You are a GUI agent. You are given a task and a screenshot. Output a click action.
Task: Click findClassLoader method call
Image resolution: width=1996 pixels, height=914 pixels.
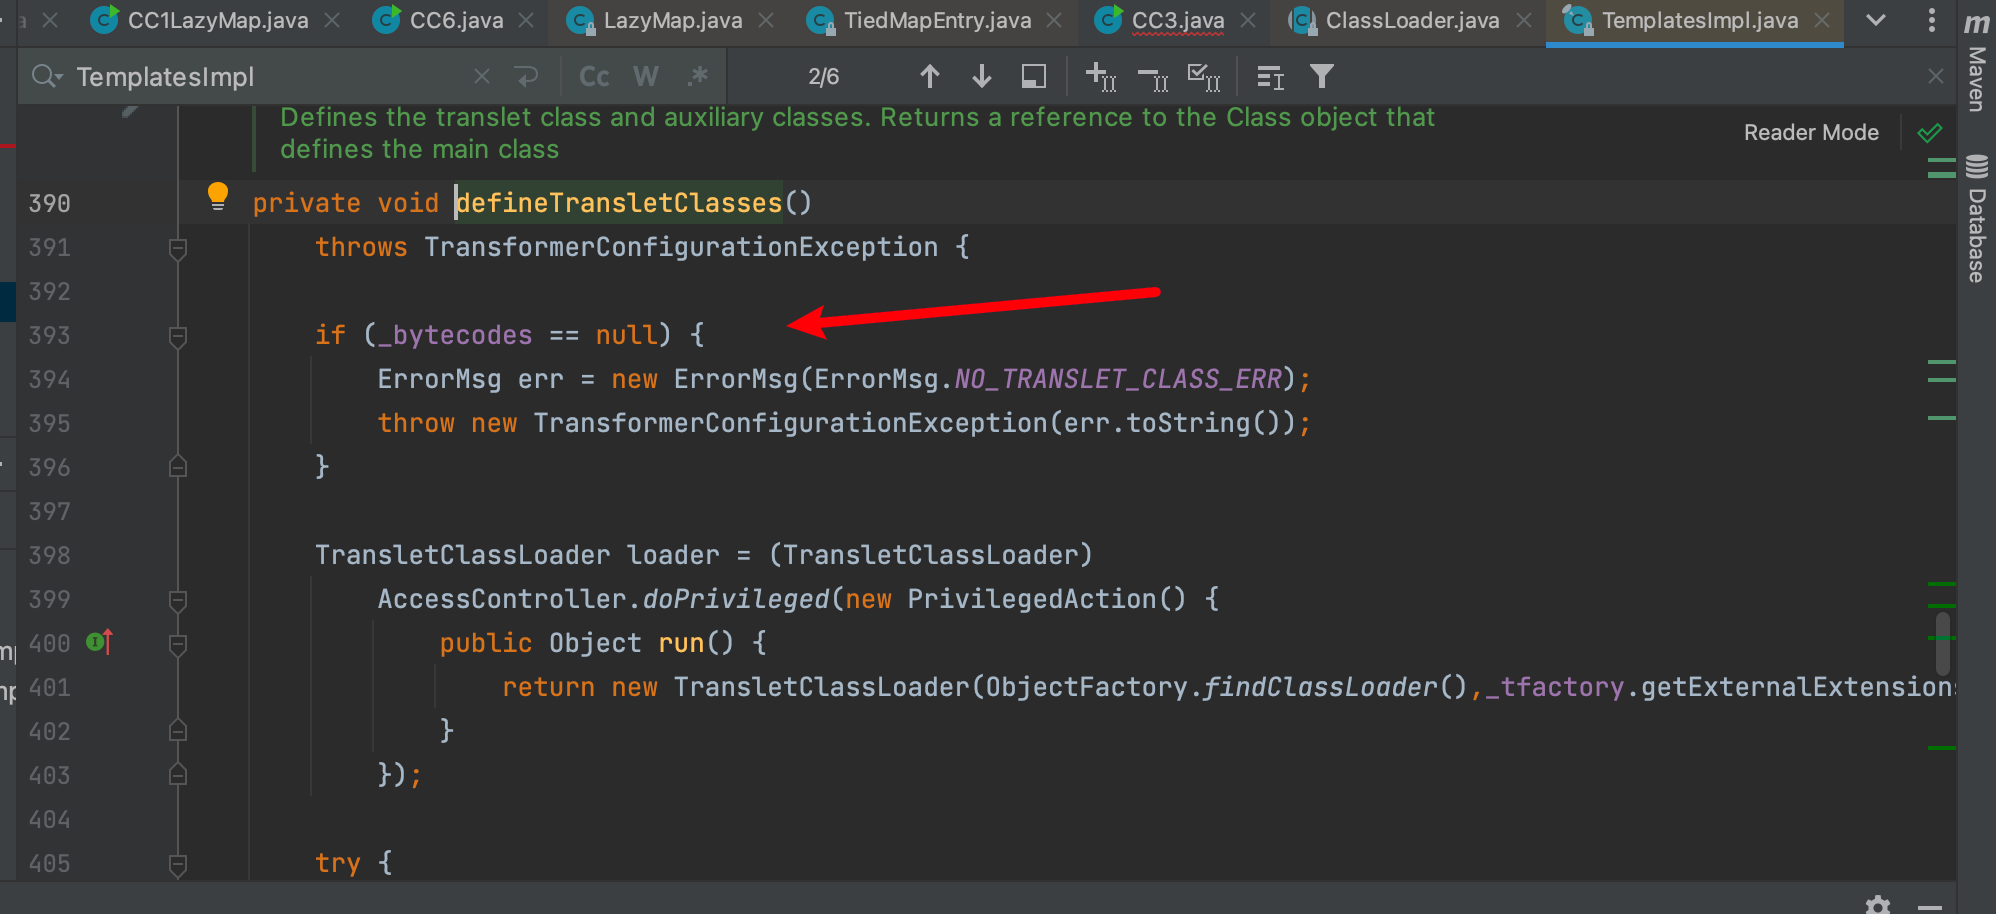[1320, 687]
